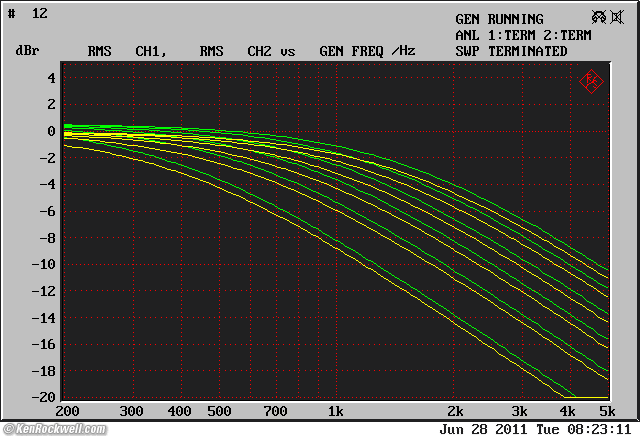Image resolution: width=640 pixels, height=436 pixels.
Task: Click the 'GEN FREQ /Hz' axis title
Action: coord(367,51)
